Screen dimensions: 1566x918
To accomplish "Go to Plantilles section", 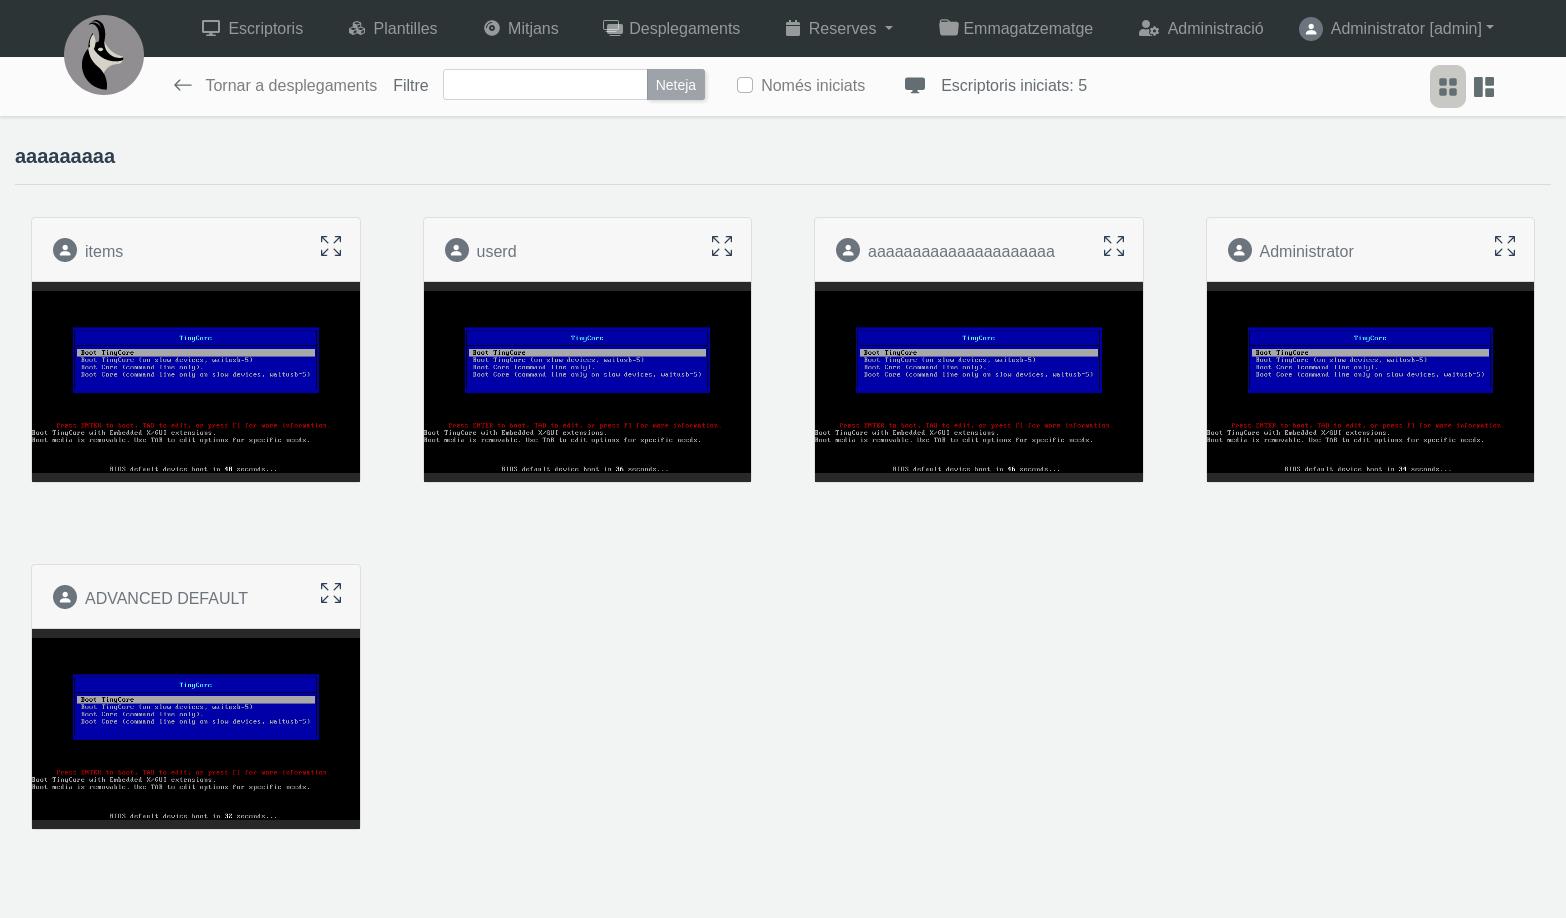I will pyautogui.click(x=392, y=28).
